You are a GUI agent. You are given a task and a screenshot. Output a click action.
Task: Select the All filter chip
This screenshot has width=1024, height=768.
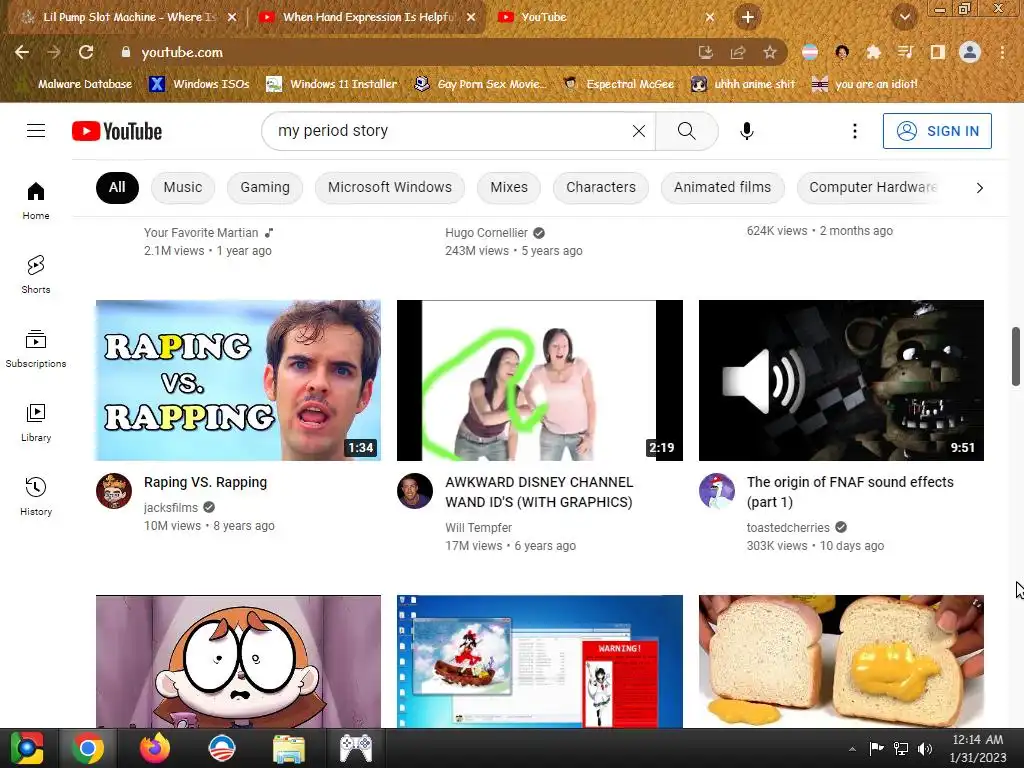(117, 187)
